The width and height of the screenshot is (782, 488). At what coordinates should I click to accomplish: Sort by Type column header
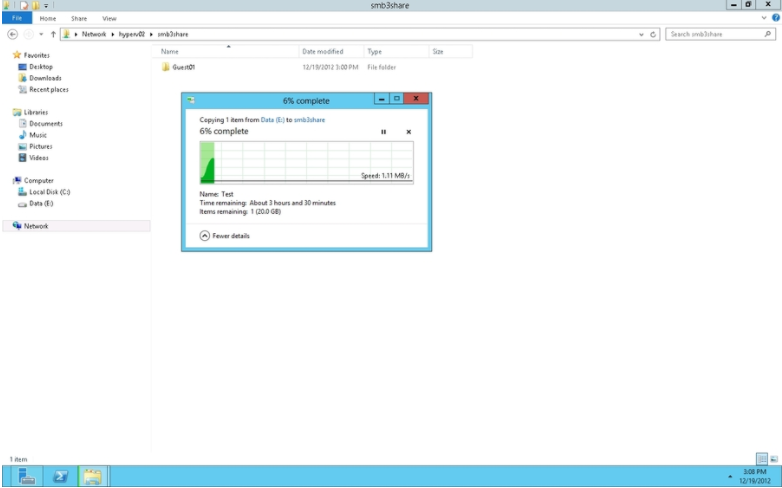396,51
